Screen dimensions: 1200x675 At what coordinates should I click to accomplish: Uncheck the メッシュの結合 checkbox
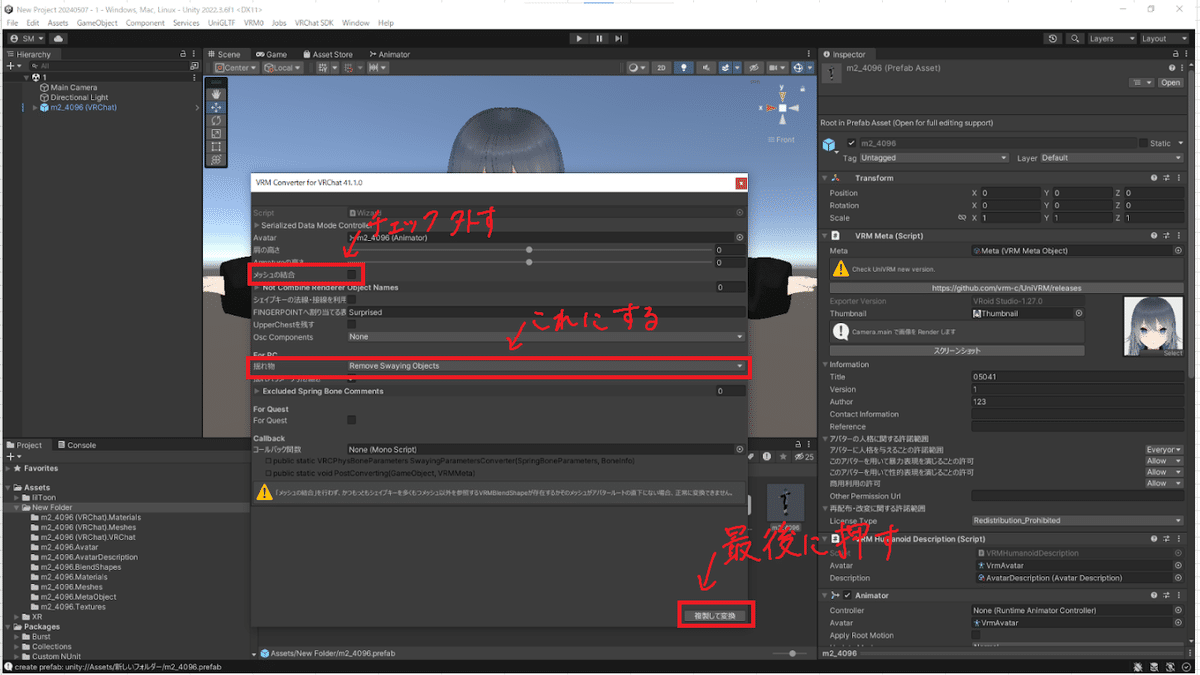pos(352,274)
